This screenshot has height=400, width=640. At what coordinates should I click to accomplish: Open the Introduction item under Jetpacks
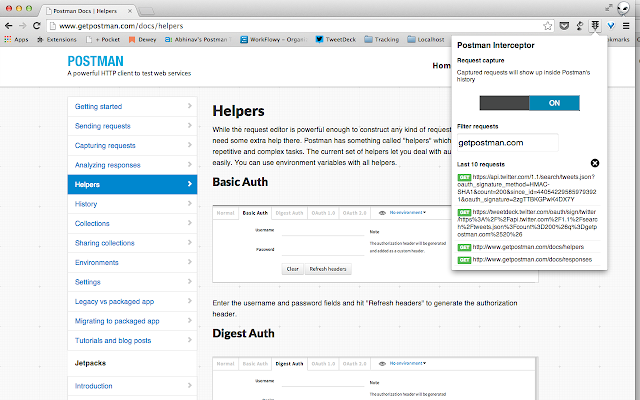(132, 386)
